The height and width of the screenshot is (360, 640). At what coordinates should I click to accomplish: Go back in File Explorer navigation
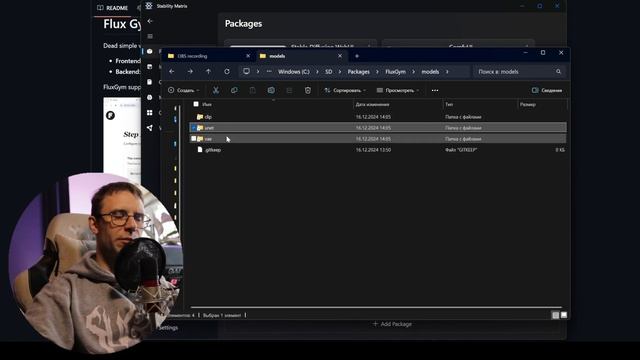(172, 71)
